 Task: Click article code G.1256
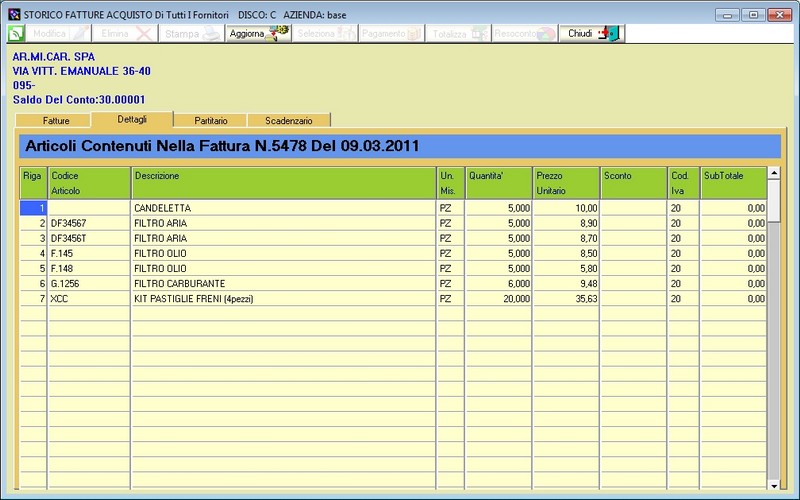click(x=65, y=284)
